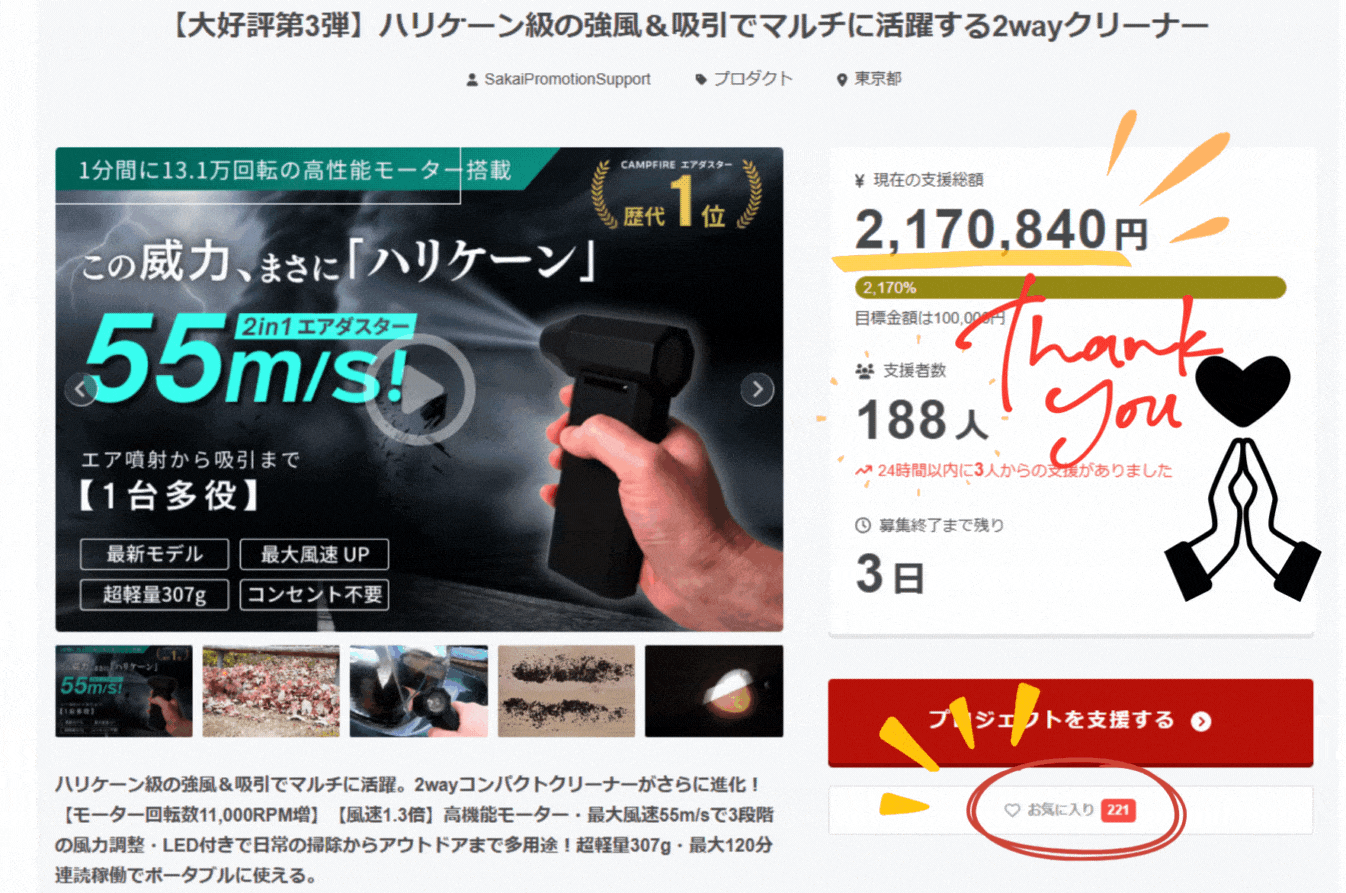
Task: Play the product video in main image
Action: [419, 389]
